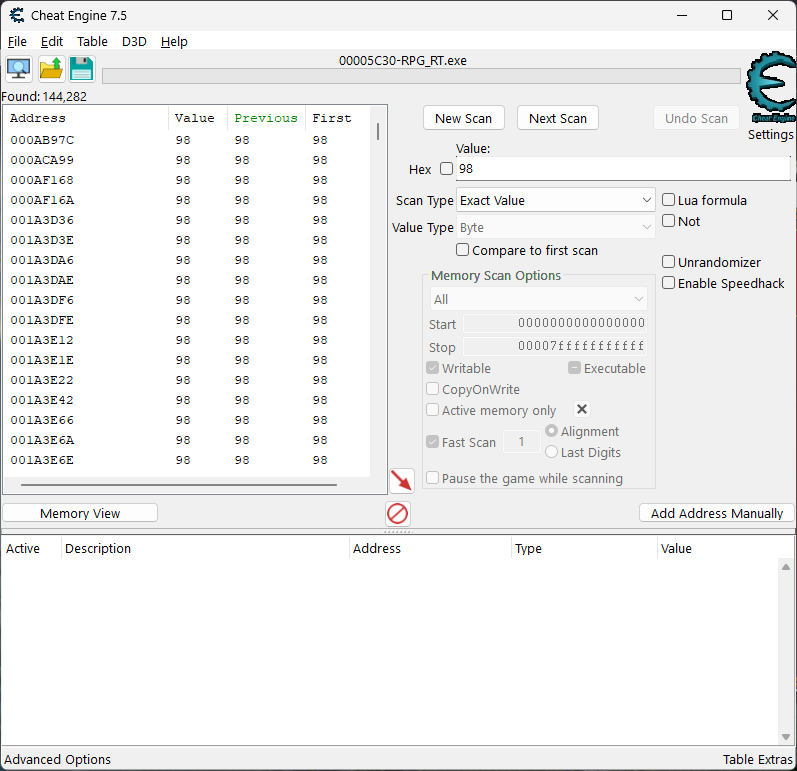
Task: Select the Last Digits radio button
Action: coord(551,452)
